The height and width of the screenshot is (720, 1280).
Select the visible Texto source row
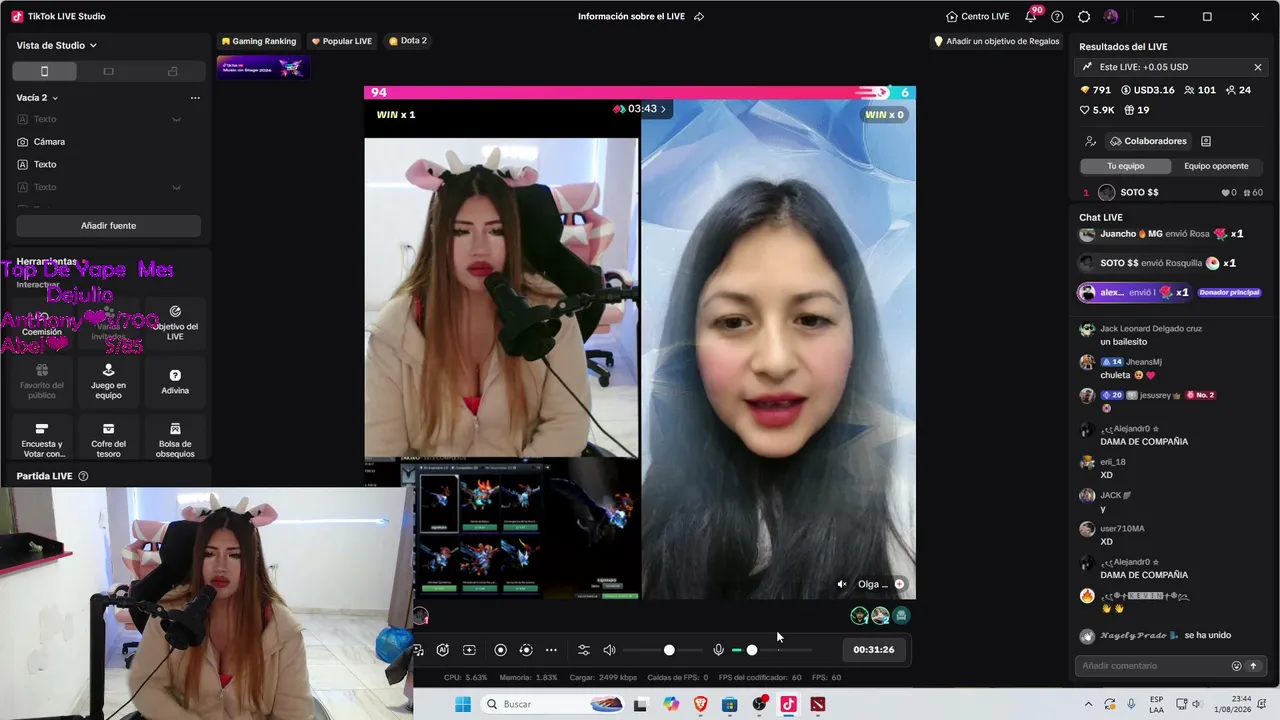pos(108,164)
